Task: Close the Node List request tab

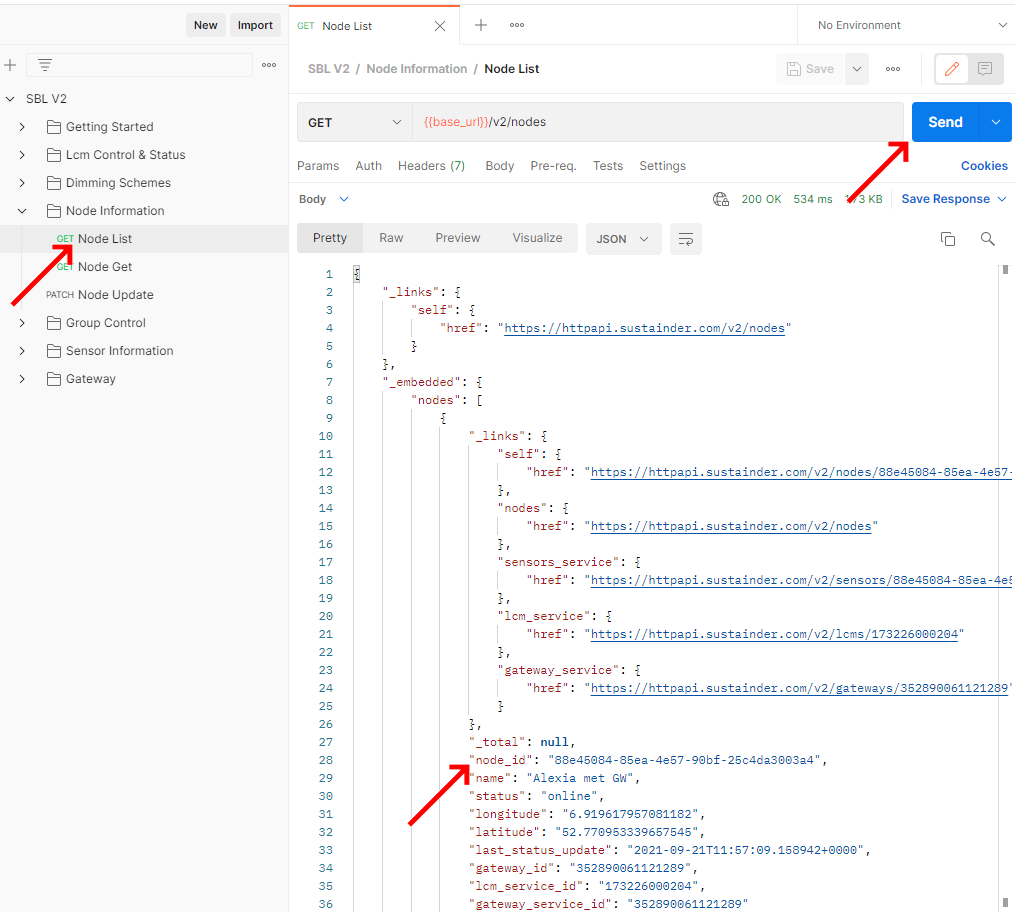Action: tap(440, 26)
